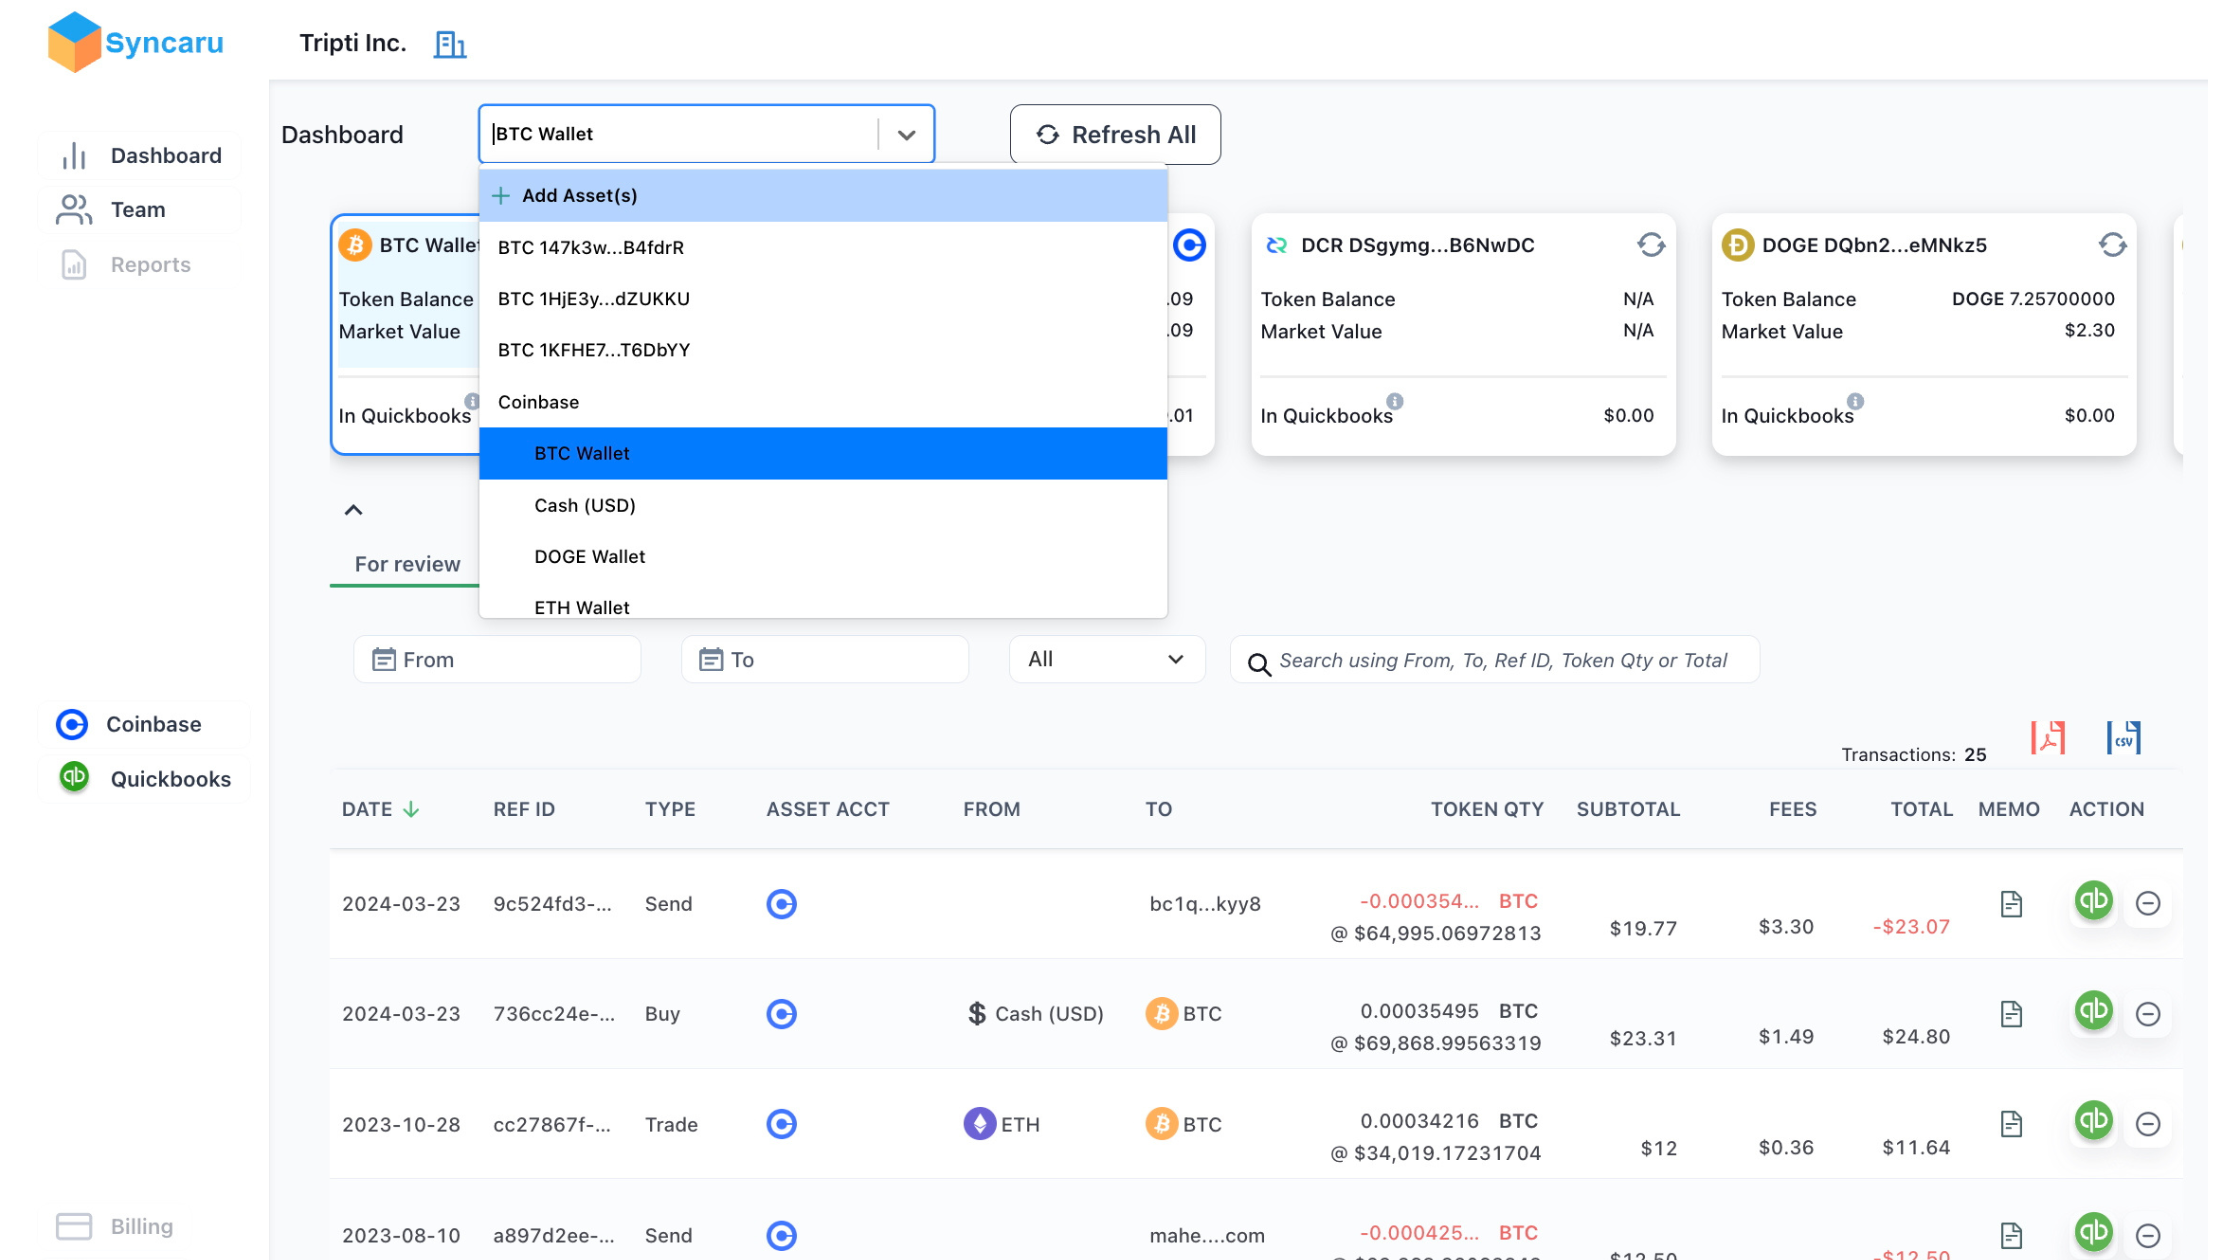
Task: Exclude the 736cc24e Buy transaction
Action: [2148, 1014]
